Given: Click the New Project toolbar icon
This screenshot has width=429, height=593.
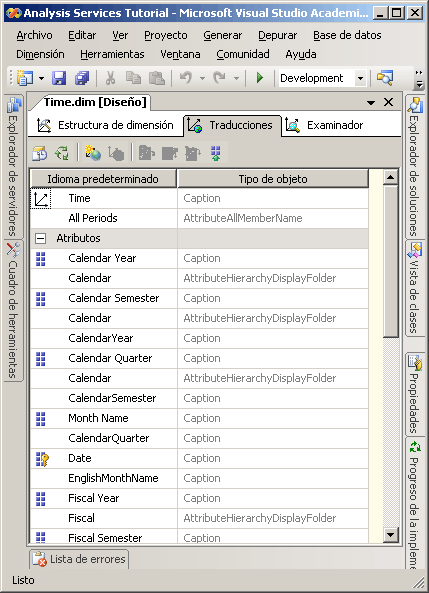Looking at the screenshot, I should (x=25, y=78).
